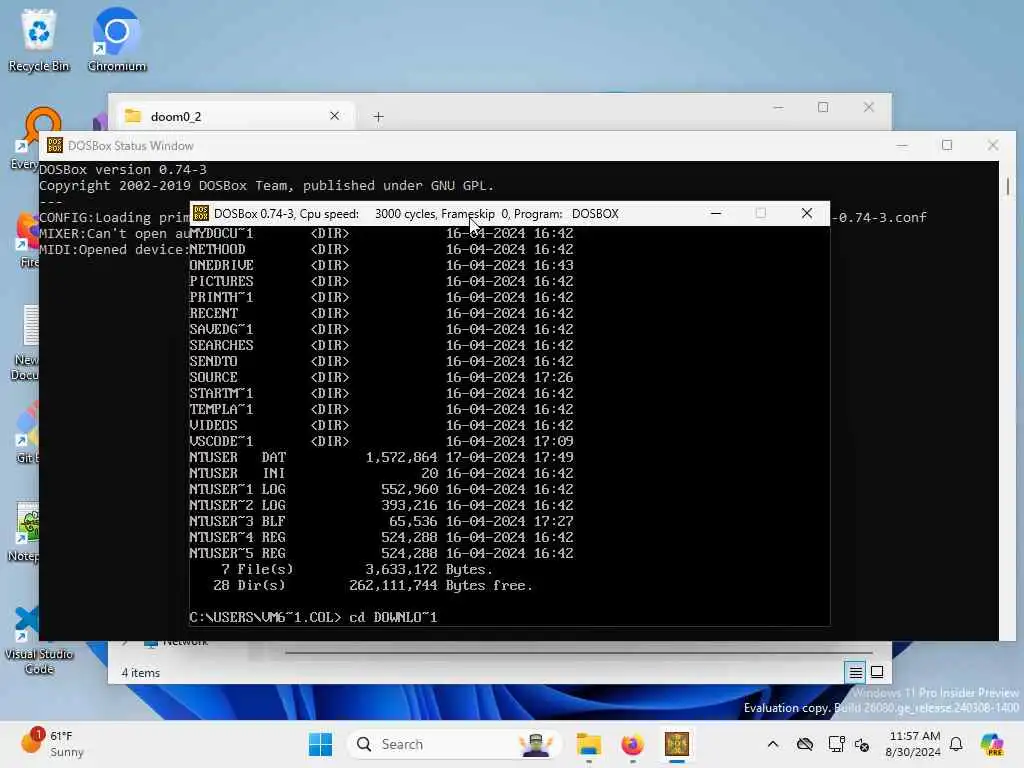This screenshot has width=1024, height=768.
Task: Click the SOURCE directory row
Action: [x=381, y=377]
